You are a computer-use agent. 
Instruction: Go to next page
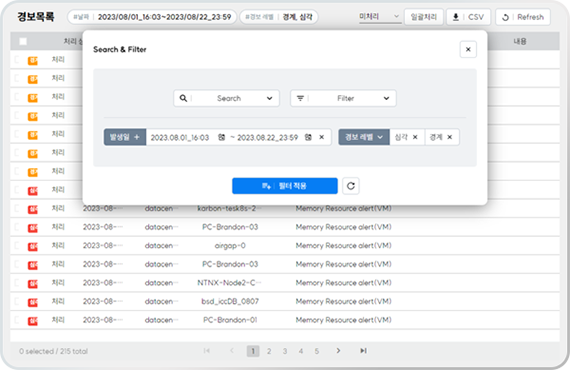[338, 351]
